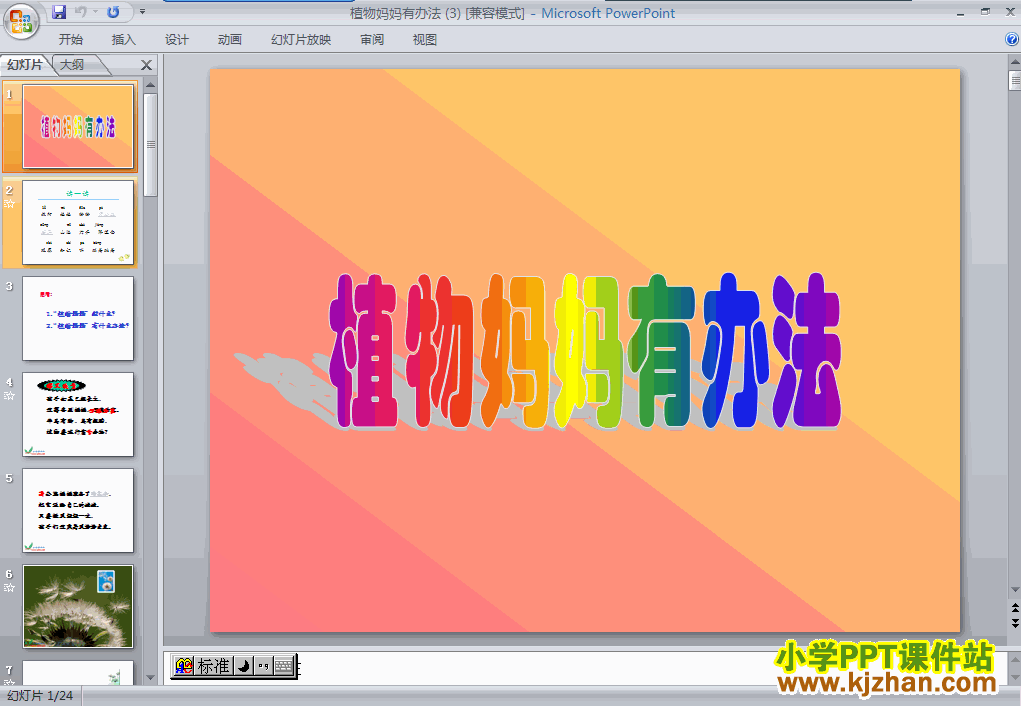This screenshot has height=706, width=1021.
Task: Click the 标准 IME mode button
Action: (214, 666)
